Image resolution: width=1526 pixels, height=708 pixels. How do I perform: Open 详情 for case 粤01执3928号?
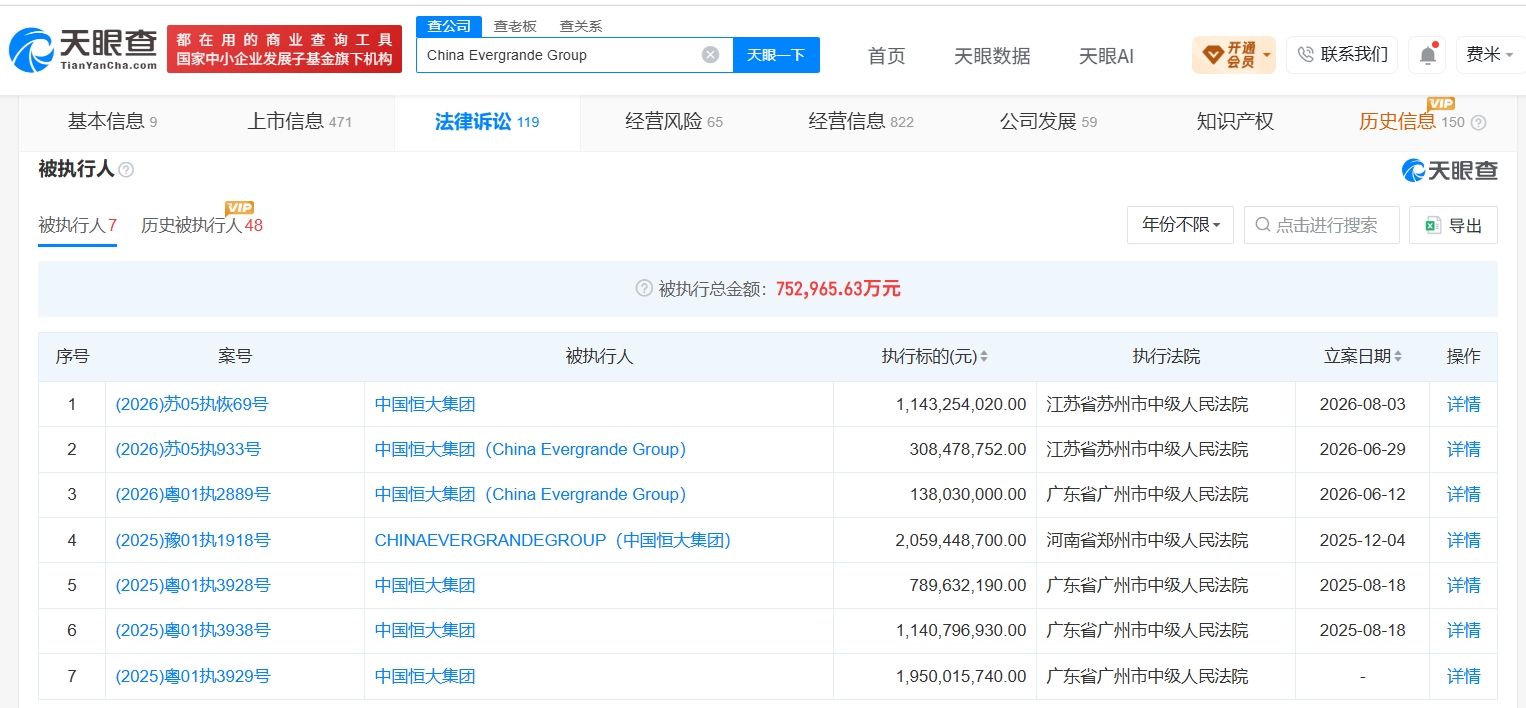[x=1464, y=585]
